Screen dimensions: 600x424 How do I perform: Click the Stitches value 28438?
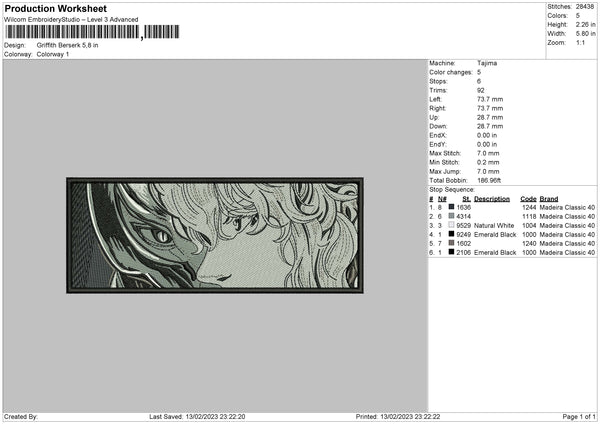pos(585,7)
